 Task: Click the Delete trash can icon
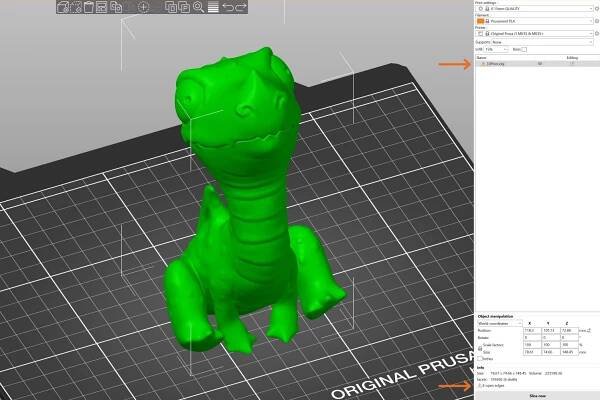tap(89, 7)
